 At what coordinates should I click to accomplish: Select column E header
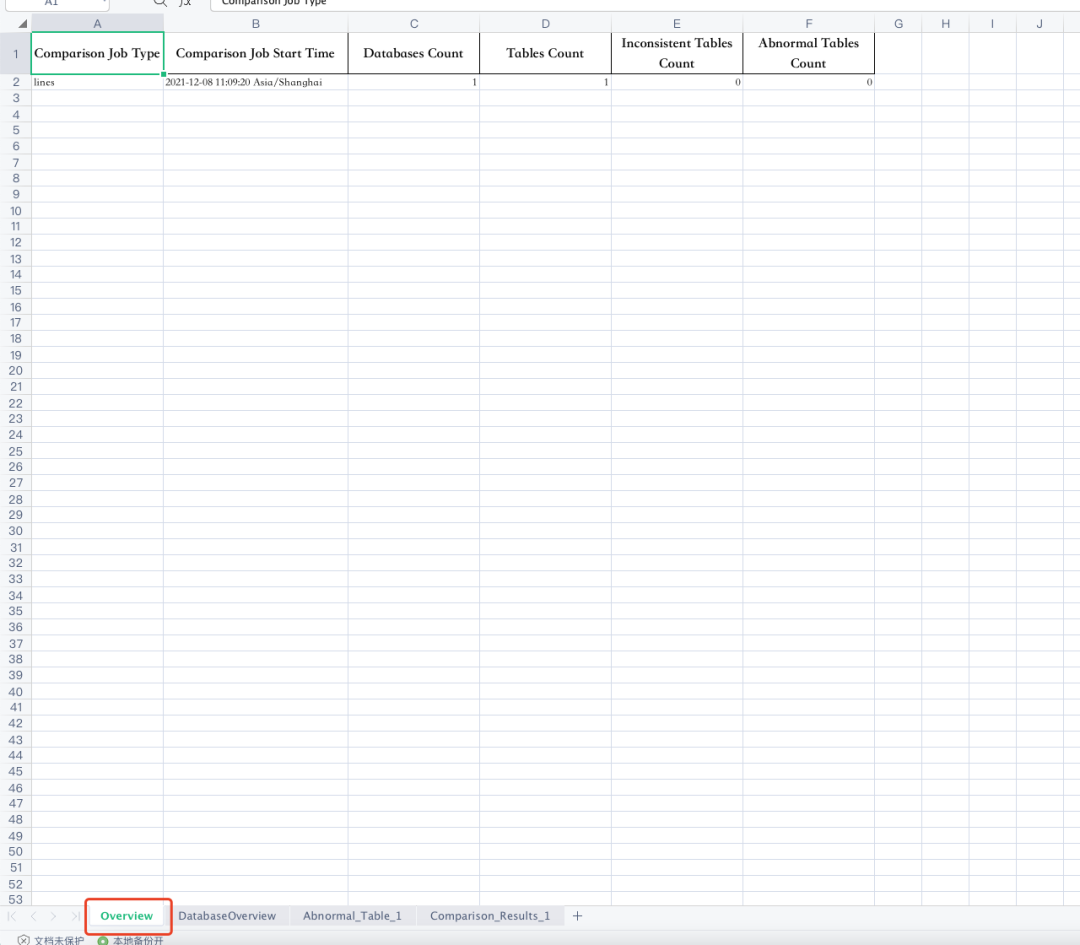pos(677,24)
